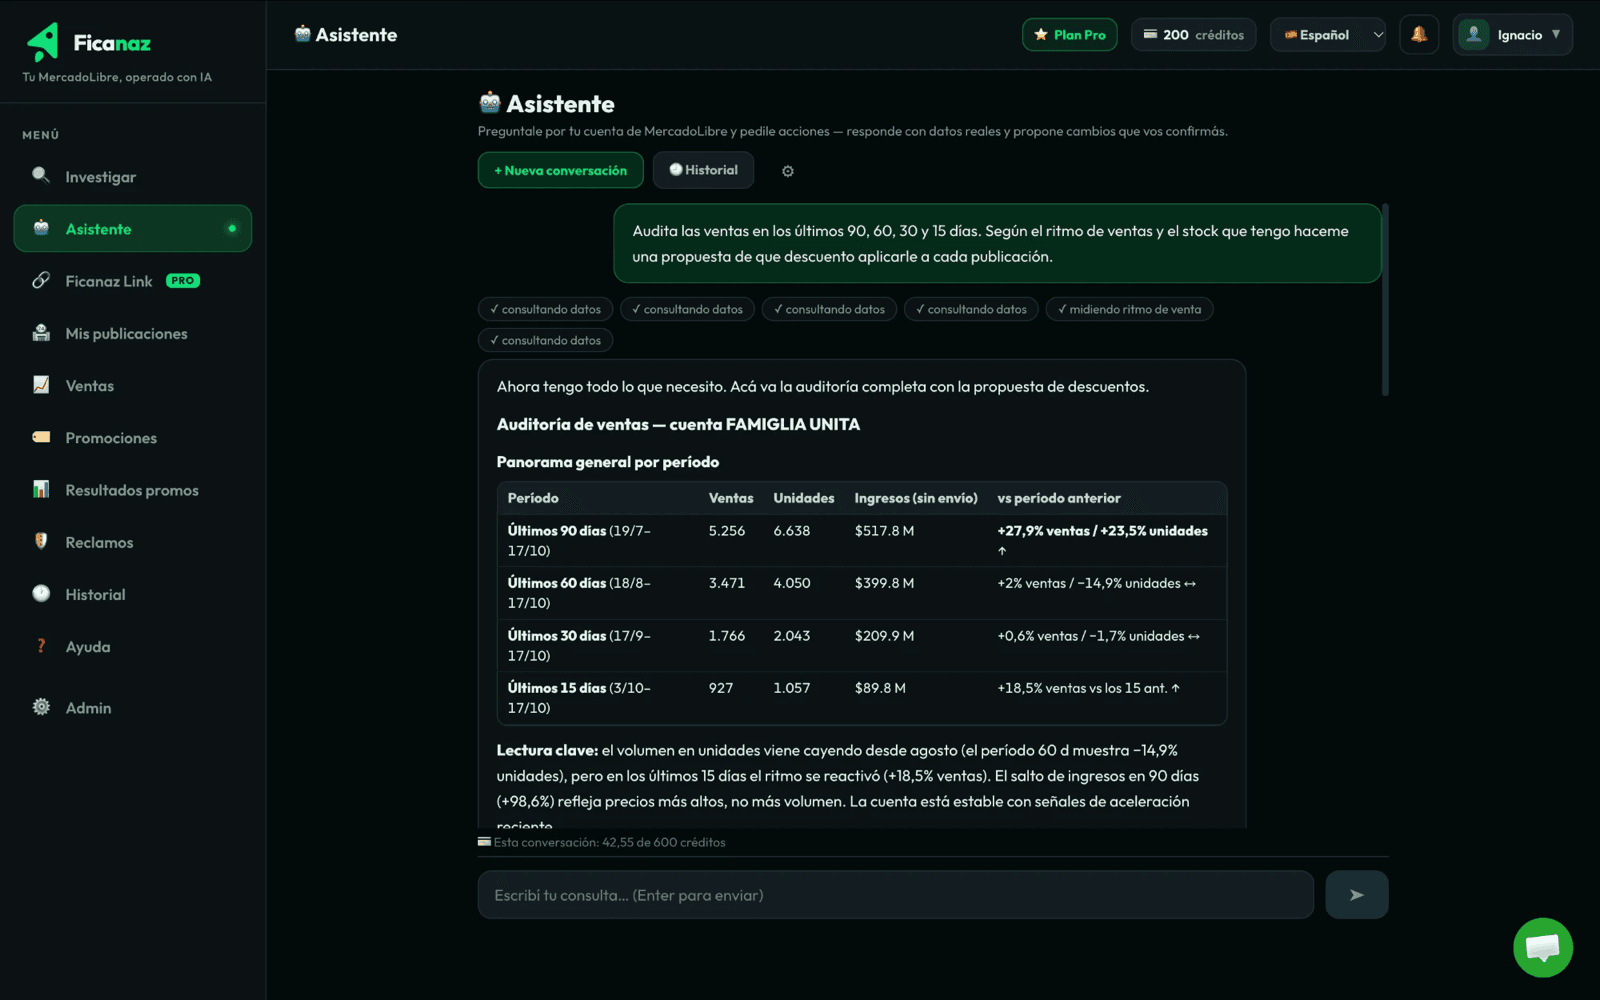The width and height of the screenshot is (1600, 1000).
Task: Send the message with arrow button
Action: [x=1357, y=895]
